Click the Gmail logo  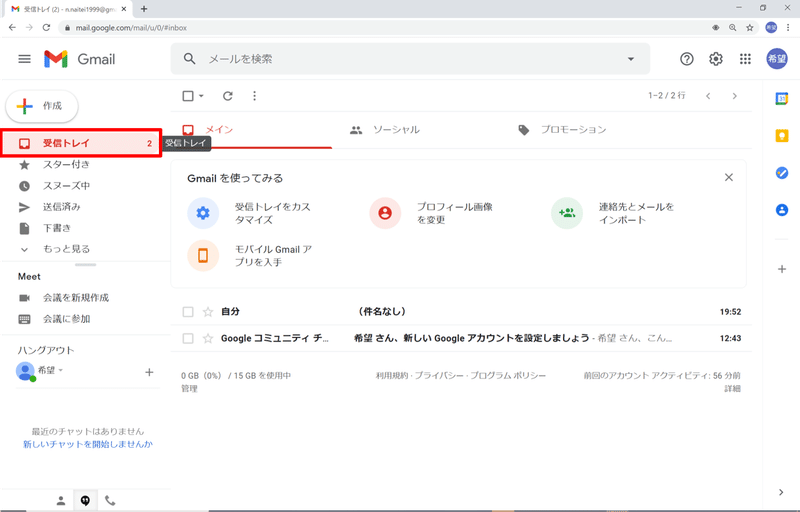tap(80, 59)
